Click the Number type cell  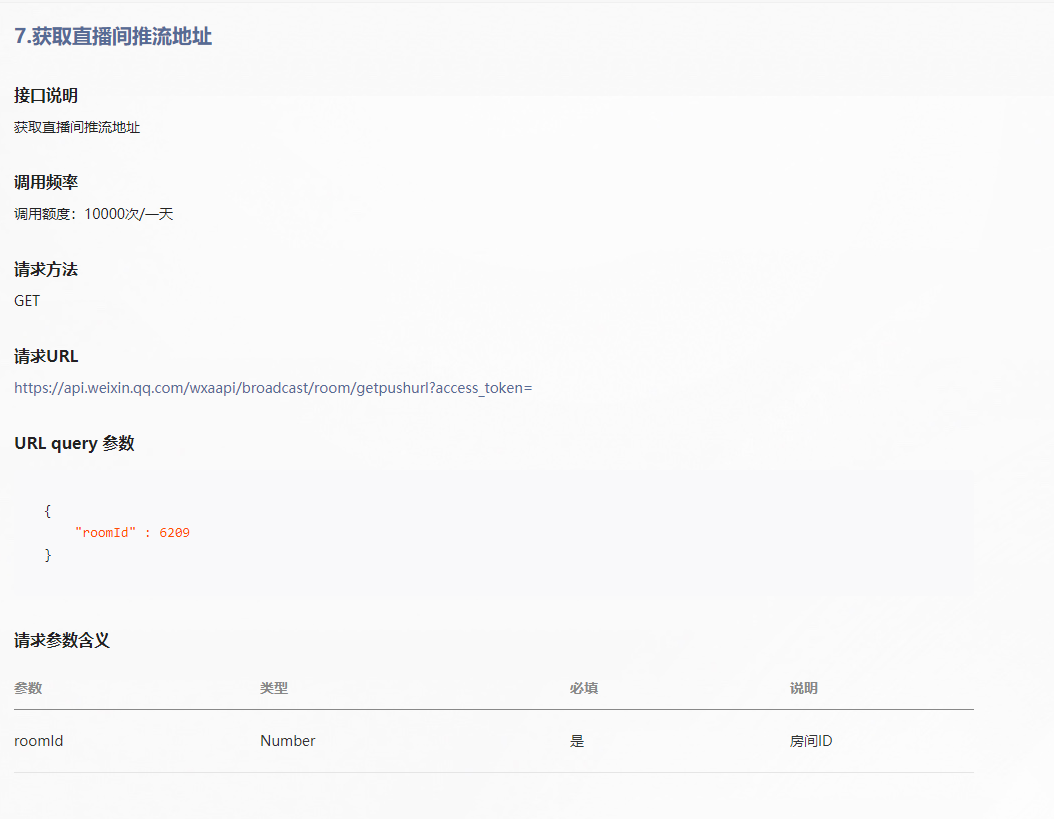tap(288, 741)
